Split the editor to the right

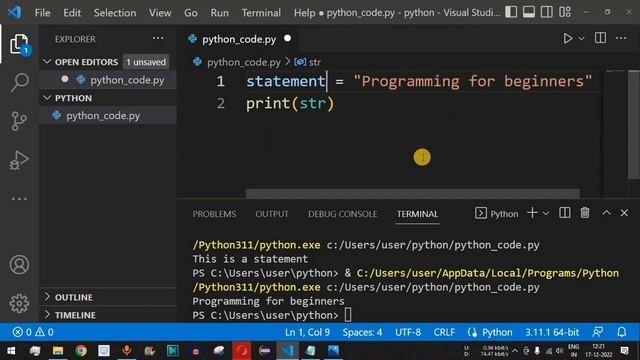point(600,38)
